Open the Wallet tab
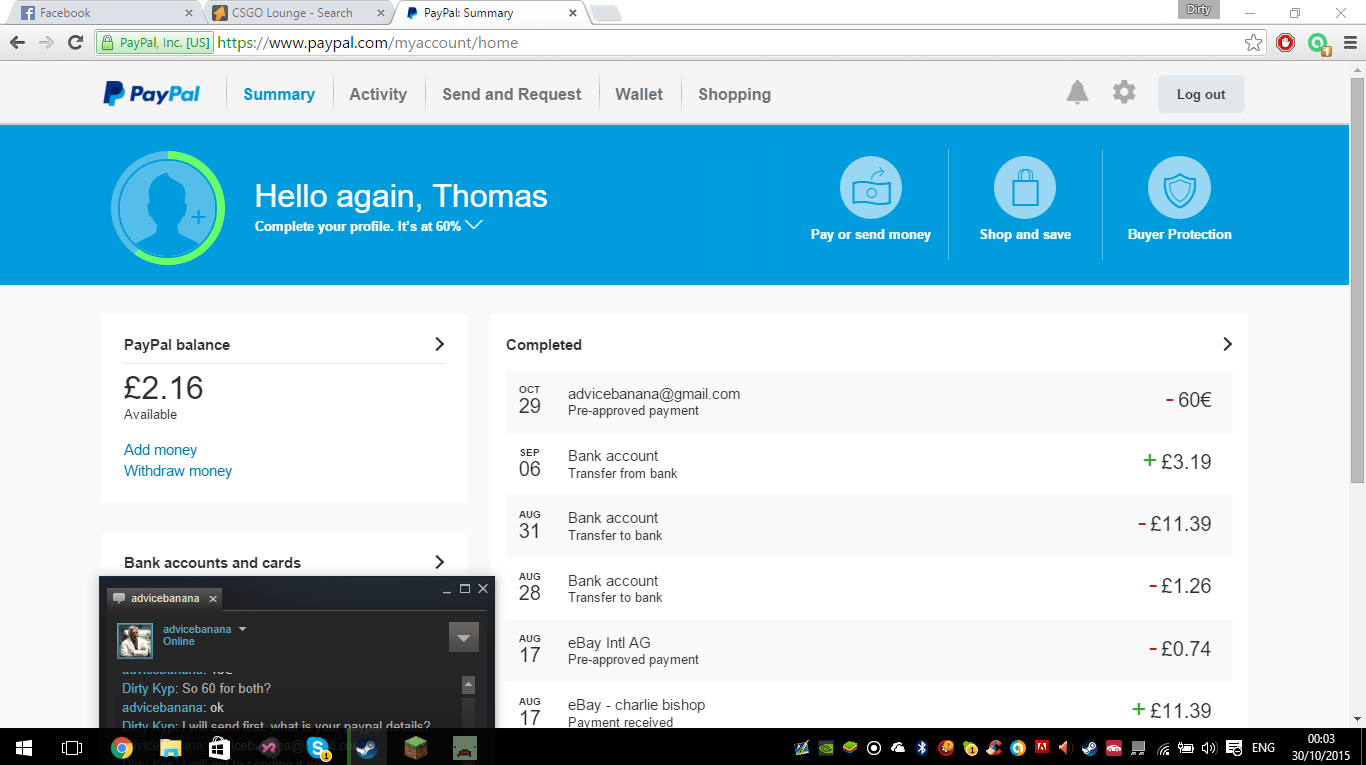Viewport: 1366px width, 765px height. point(639,94)
